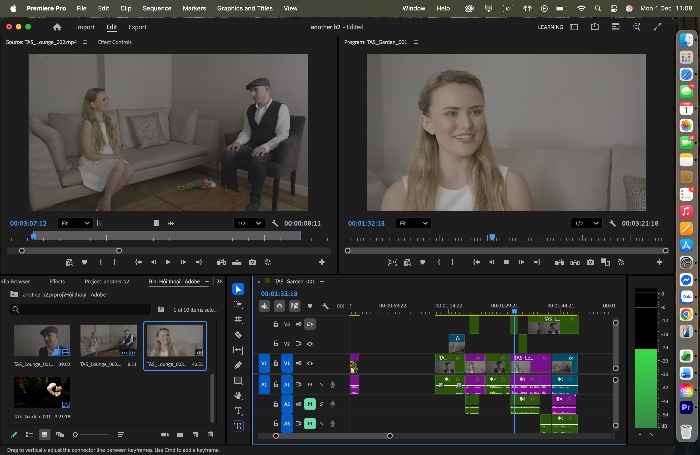Add a marker in the timeline panel
Viewport: 700px width, 455px height.
click(x=310, y=306)
